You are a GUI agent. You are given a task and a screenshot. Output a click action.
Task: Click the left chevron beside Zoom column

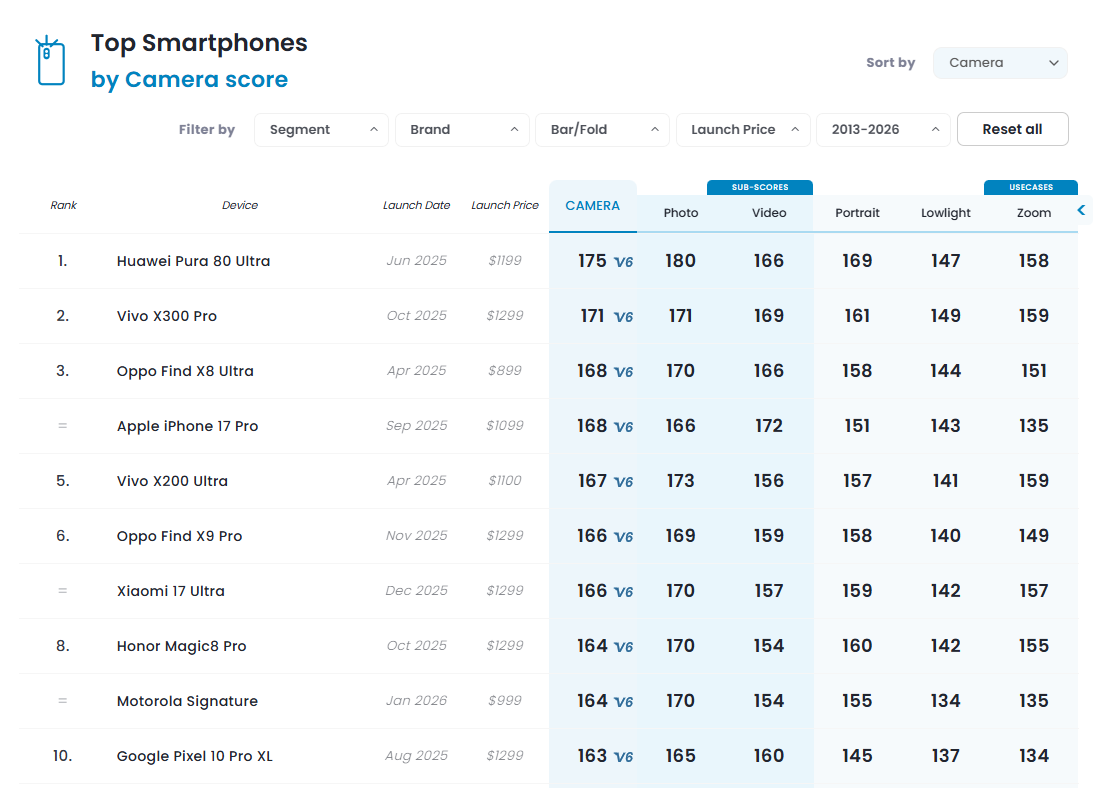point(1081,210)
